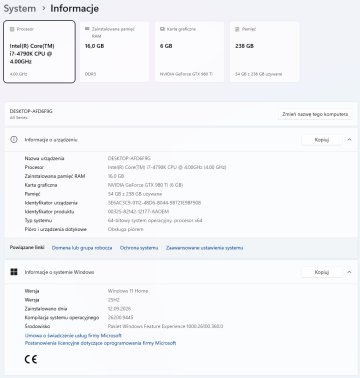Click the 25H2 version value
Screen dimensions: 360x378
point(114,300)
